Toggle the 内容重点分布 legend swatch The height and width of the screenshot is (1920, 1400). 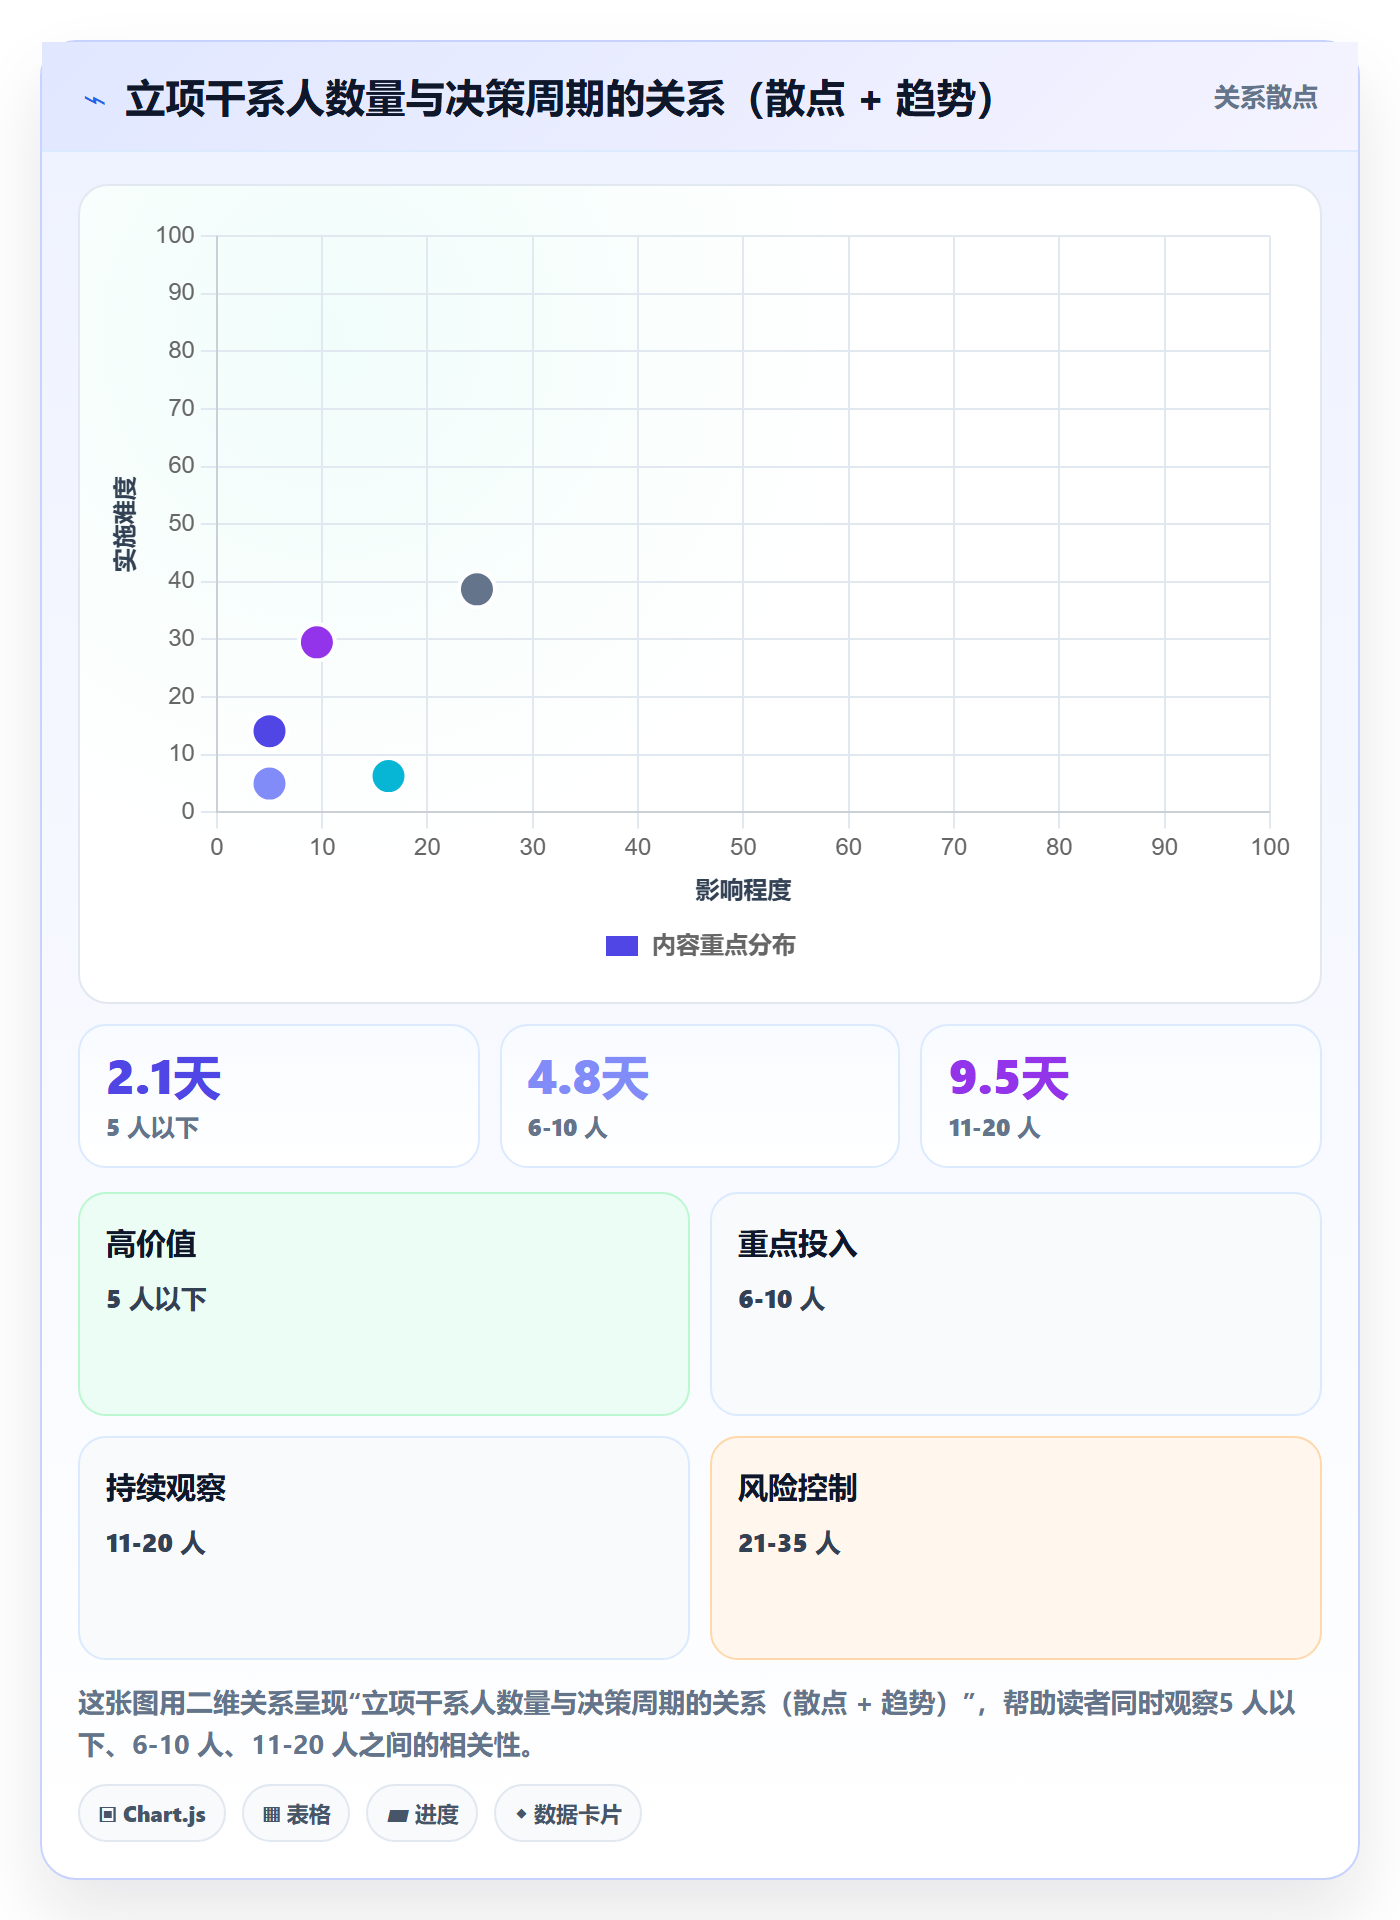(621, 946)
